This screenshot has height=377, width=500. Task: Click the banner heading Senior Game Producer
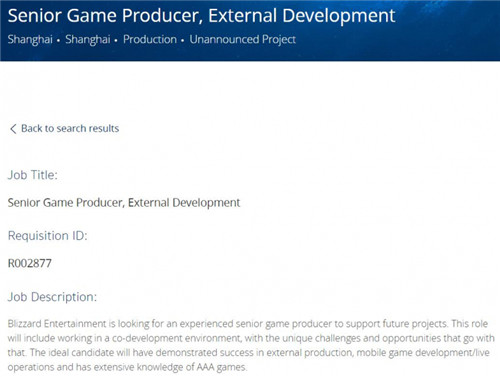coord(201,16)
